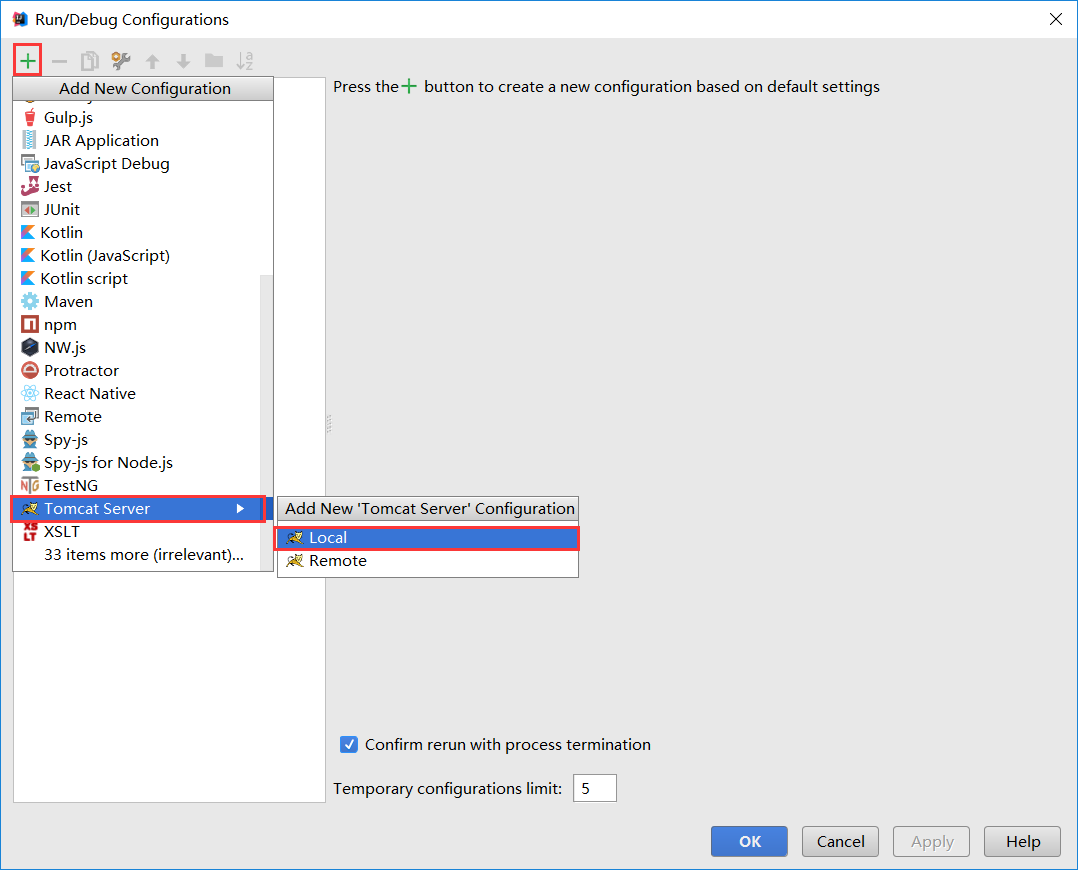Choose npm configuration type
Viewport: 1078px width, 870px height.
[136, 325]
